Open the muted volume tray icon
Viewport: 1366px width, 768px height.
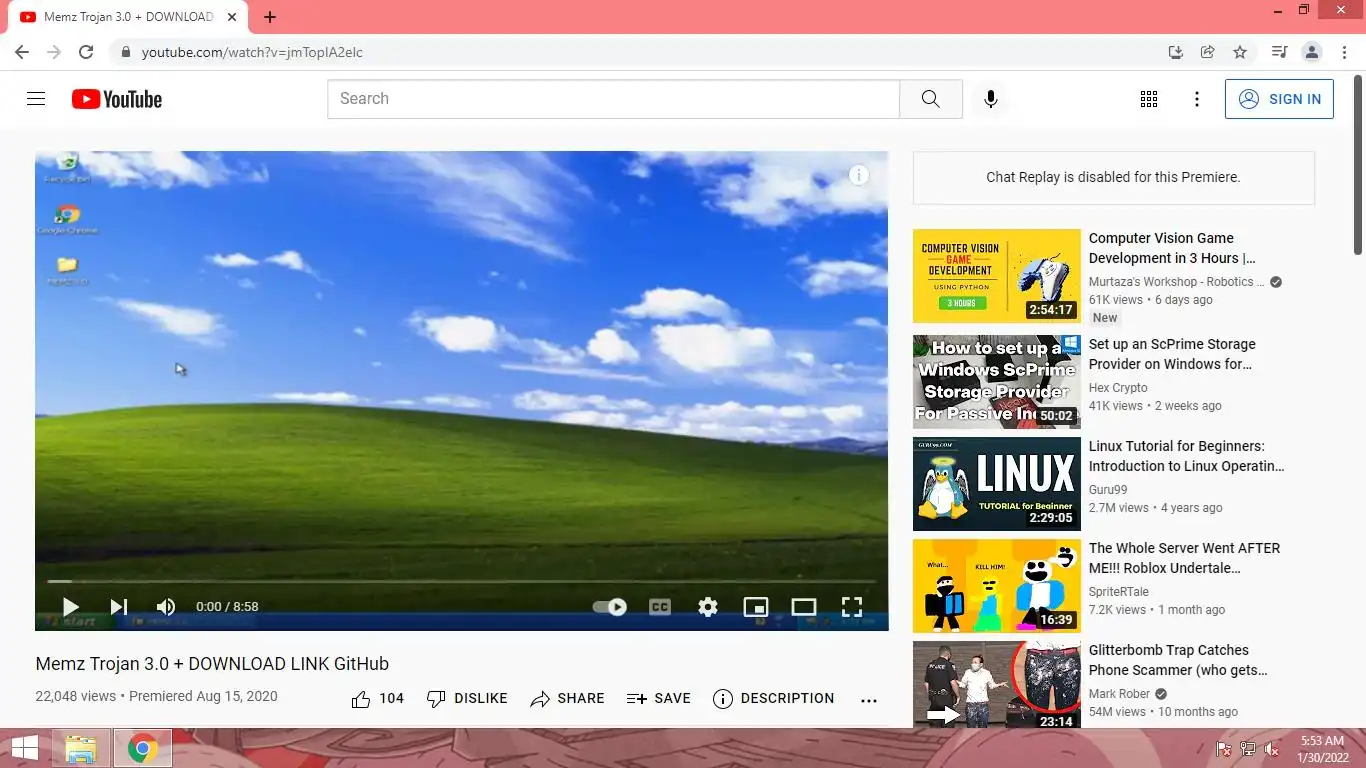coord(1272,749)
